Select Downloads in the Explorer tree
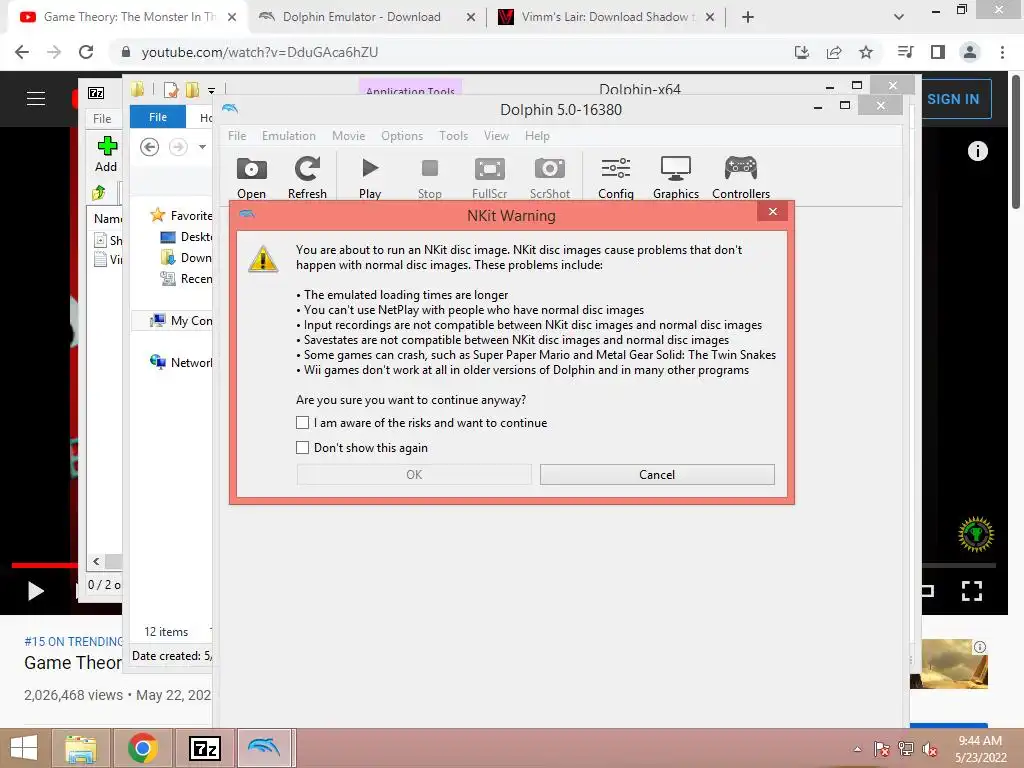The width and height of the screenshot is (1024, 768). (x=186, y=257)
